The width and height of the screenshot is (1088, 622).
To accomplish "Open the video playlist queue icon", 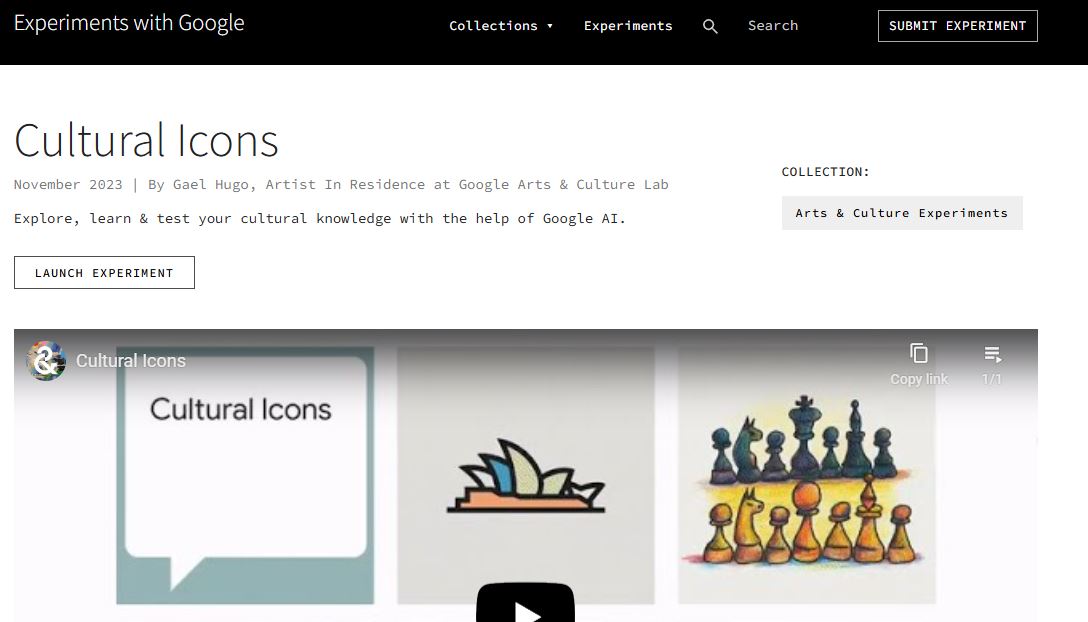I will pos(992,354).
